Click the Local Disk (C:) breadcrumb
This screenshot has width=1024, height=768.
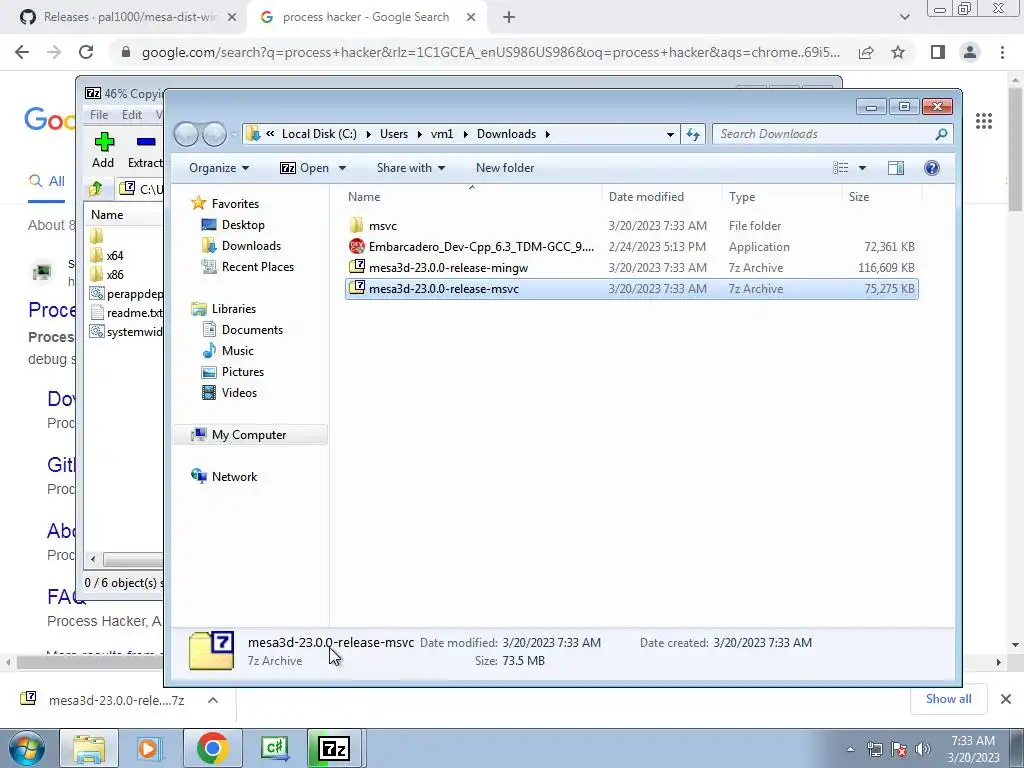tap(319, 134)
